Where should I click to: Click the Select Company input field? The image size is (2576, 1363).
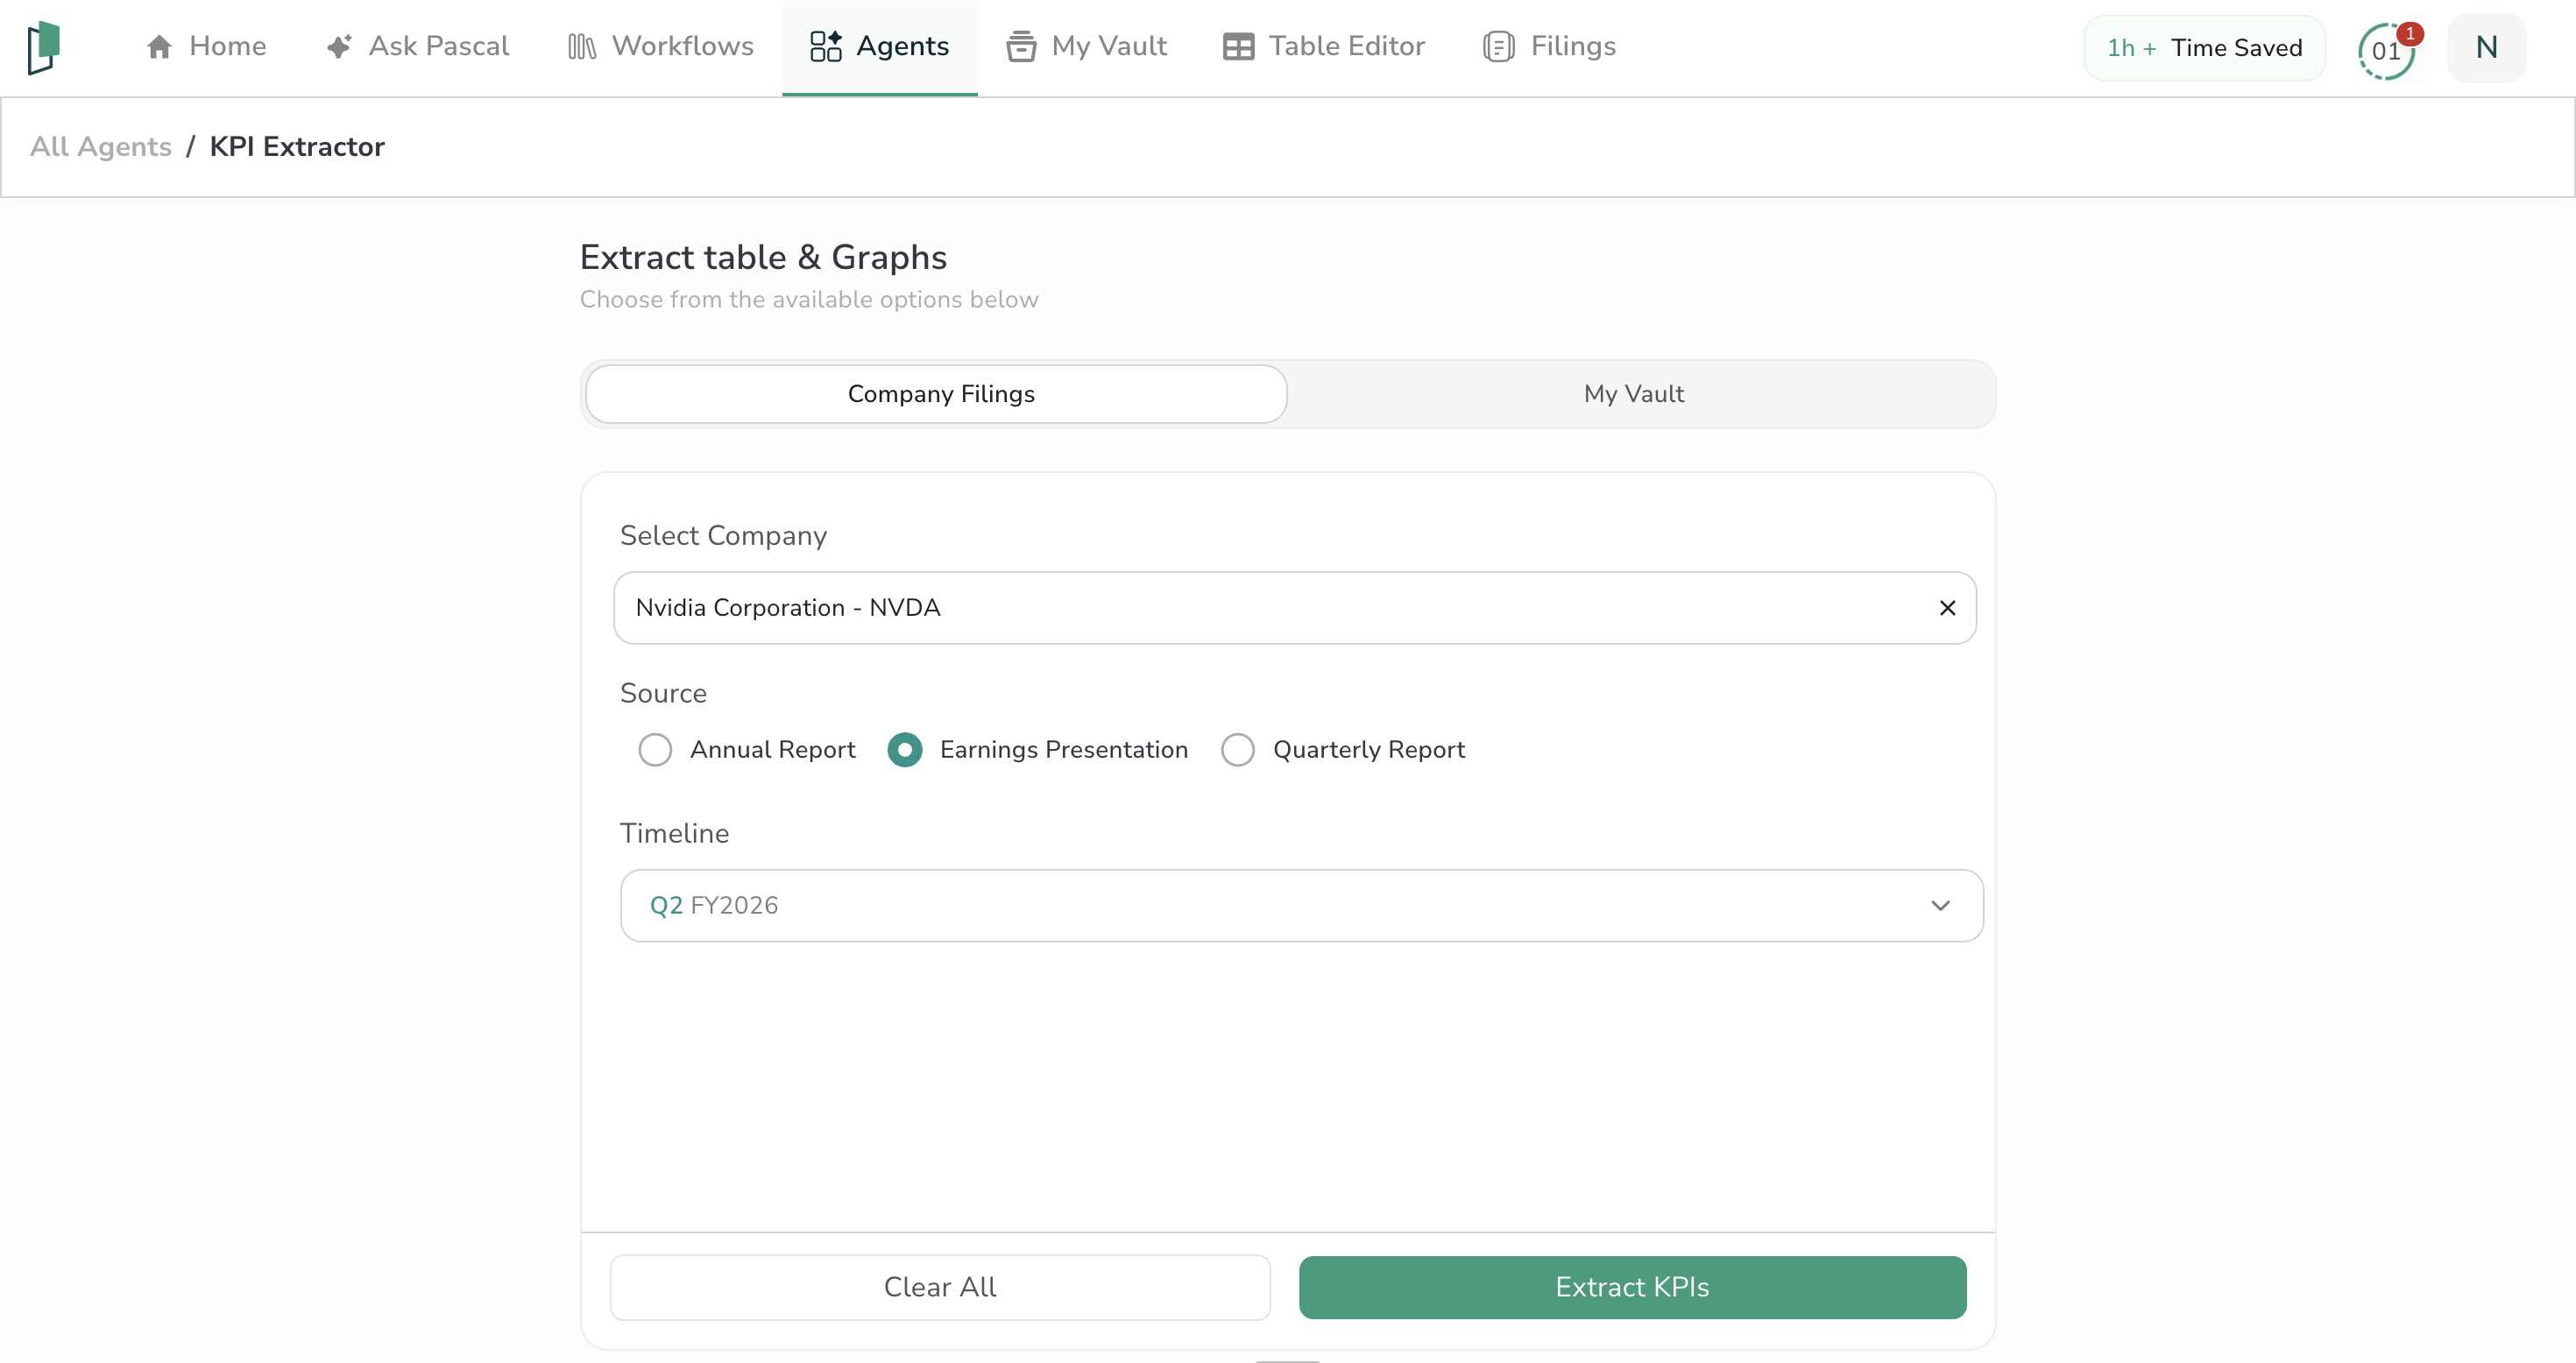[1270, 608]
